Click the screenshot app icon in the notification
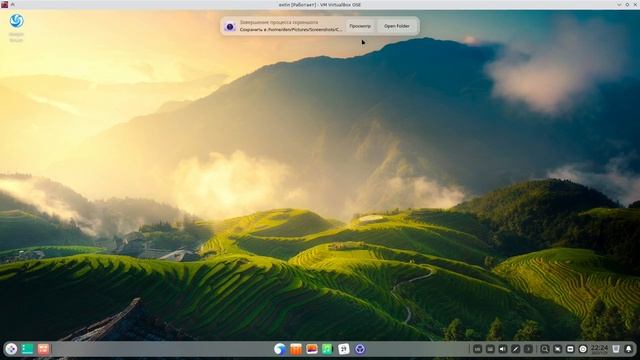 point(230,27)
